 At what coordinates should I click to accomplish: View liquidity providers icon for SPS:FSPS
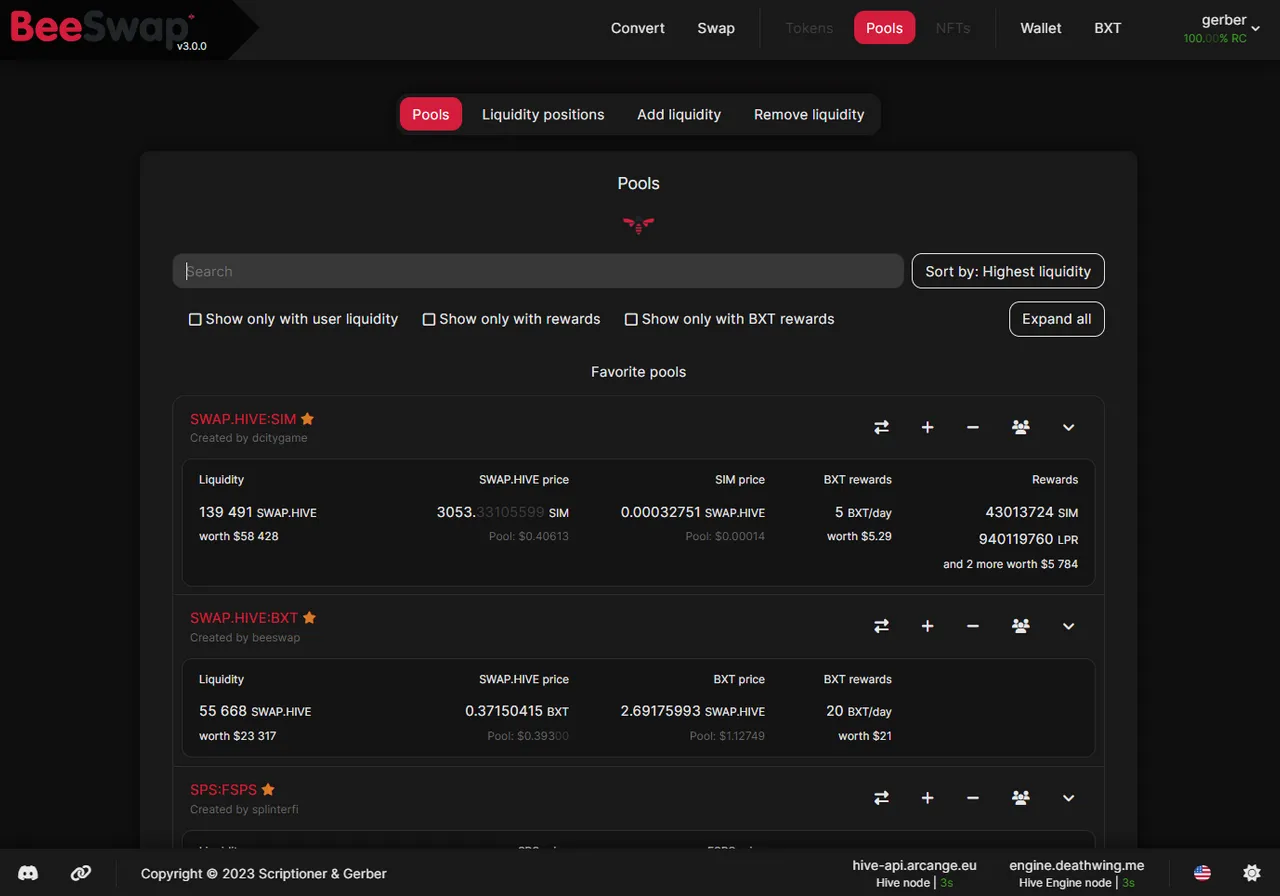(x=1021, y=798)
